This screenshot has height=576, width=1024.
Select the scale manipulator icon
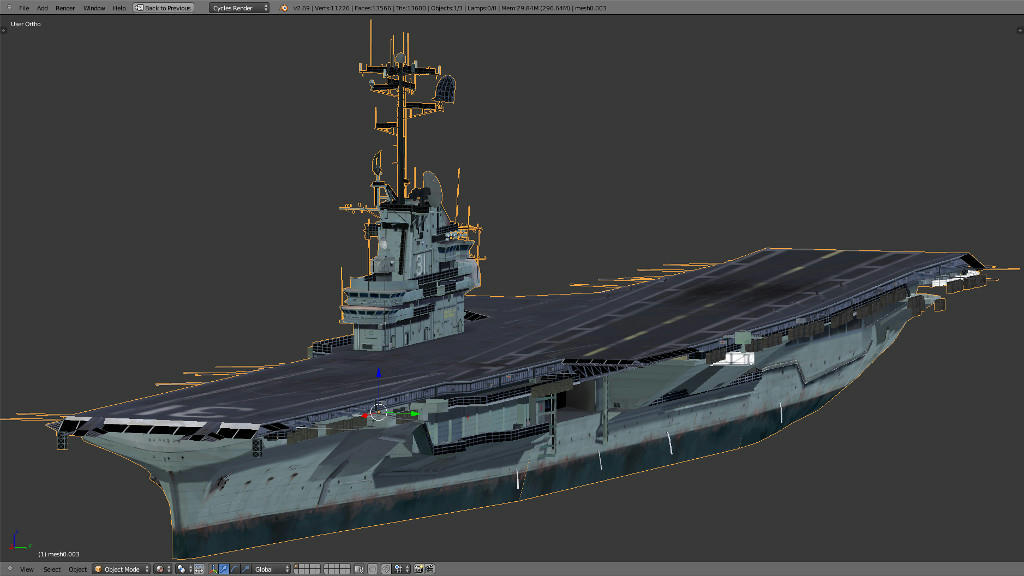point(244,569)
